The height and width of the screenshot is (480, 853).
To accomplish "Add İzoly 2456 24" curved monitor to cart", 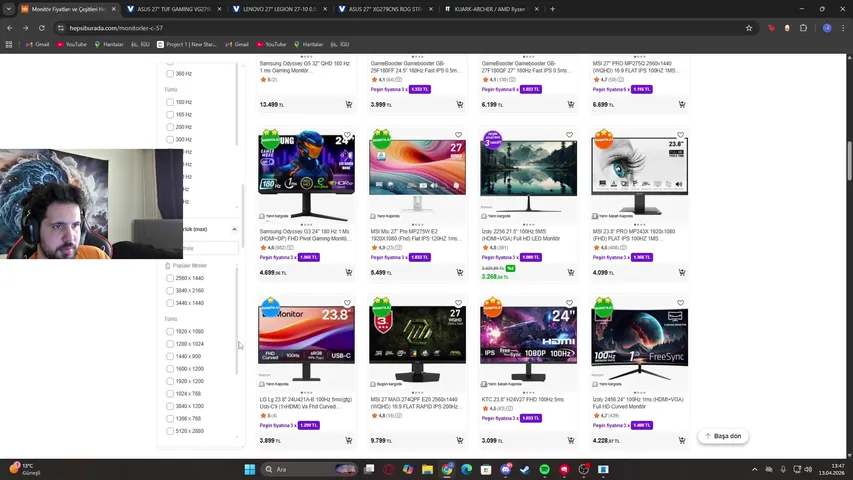I will coord(682,440).
